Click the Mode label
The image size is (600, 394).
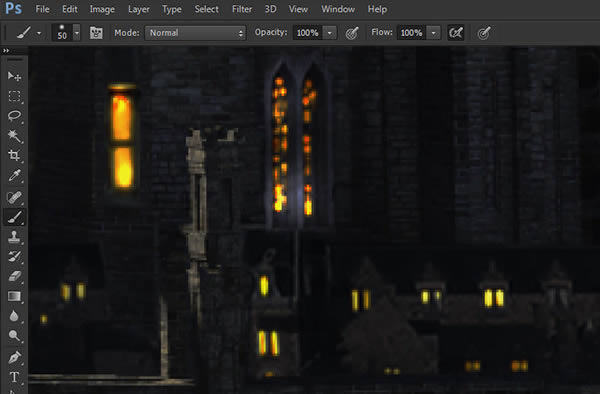click(x=127, y=33)
